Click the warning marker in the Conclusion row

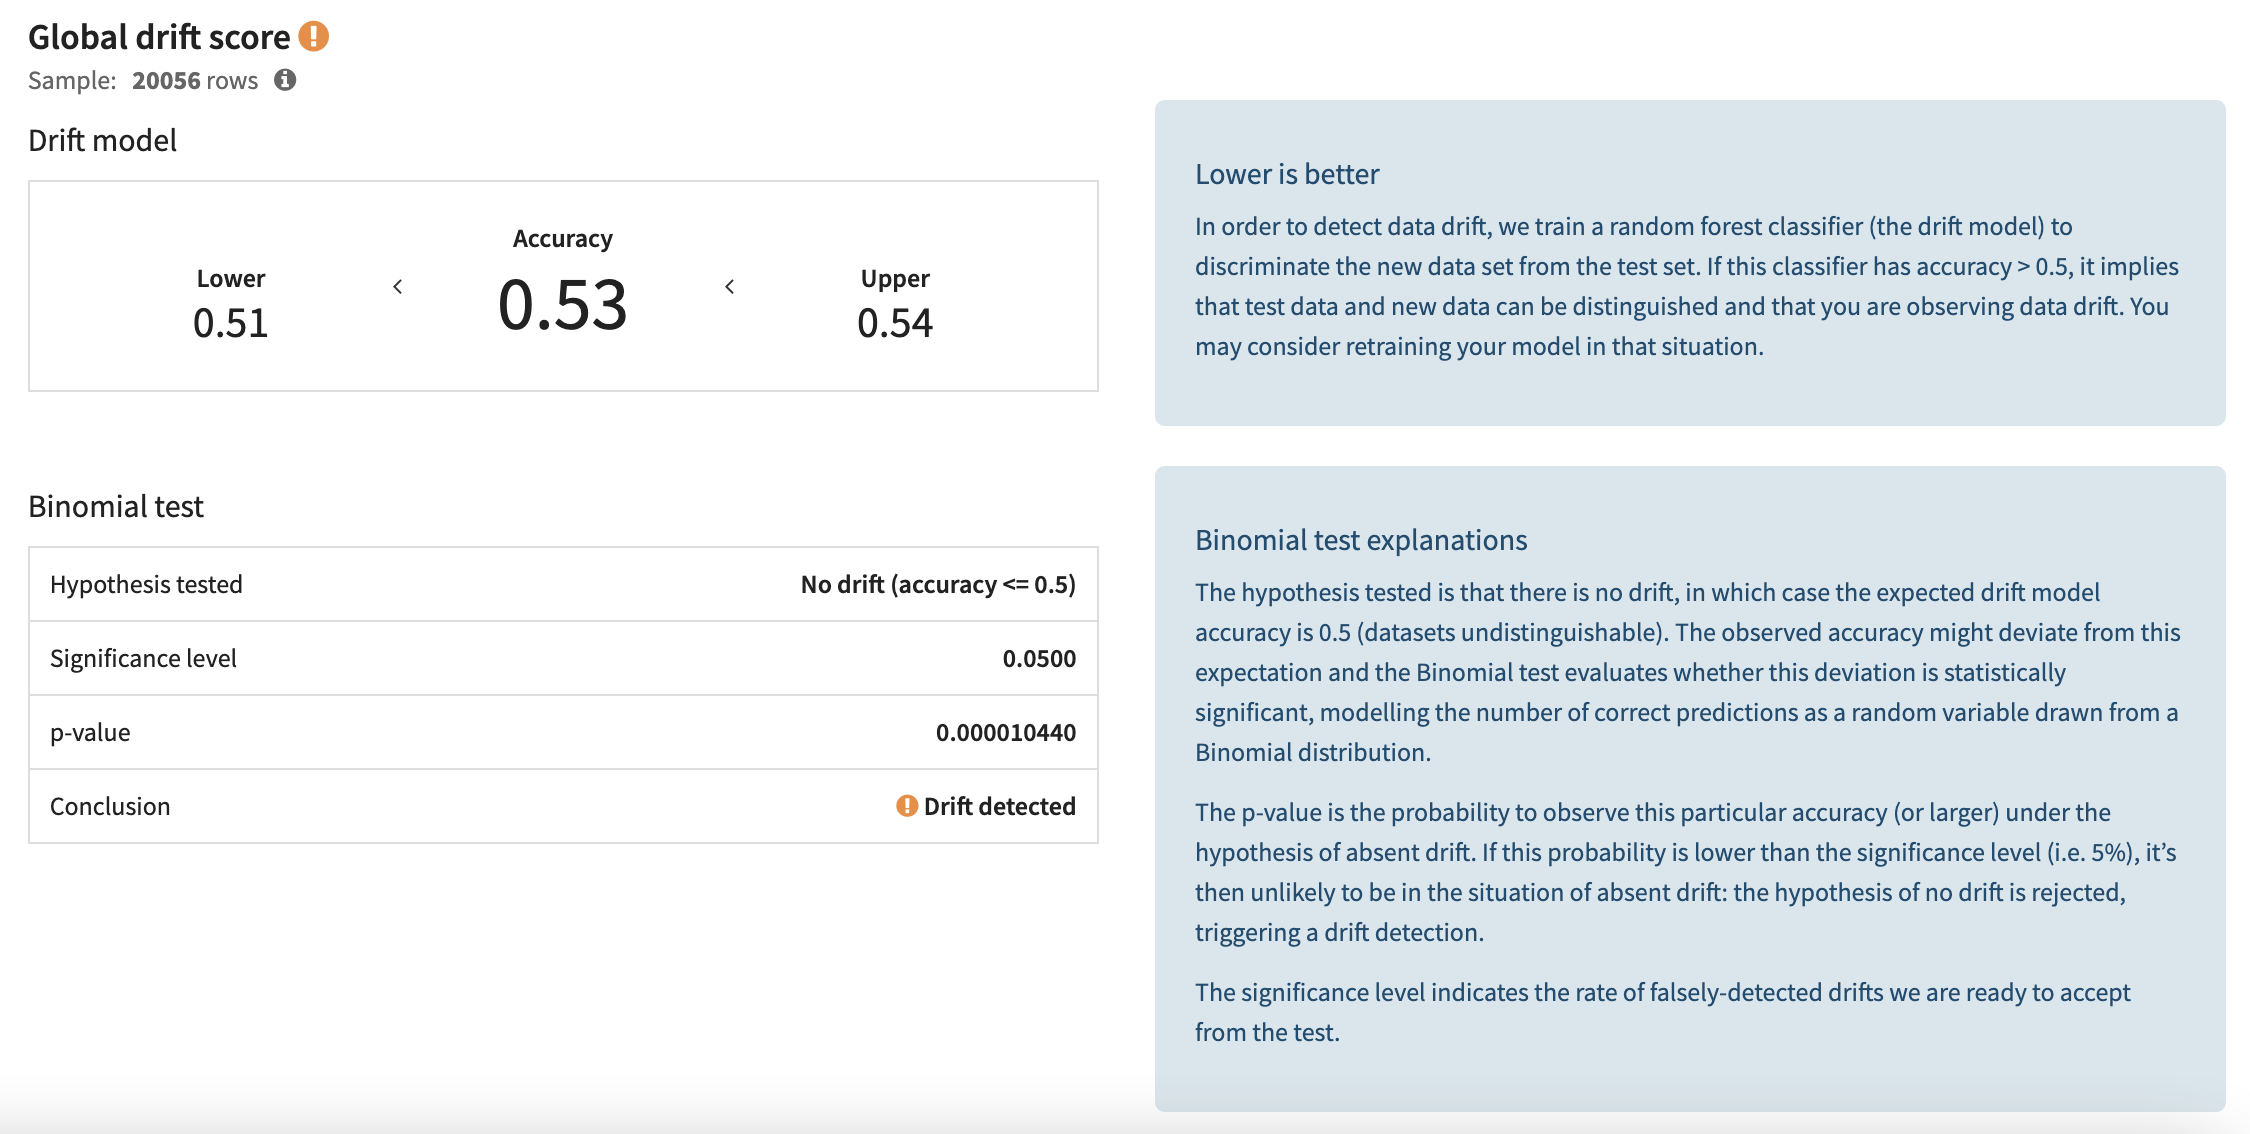point(906,806)
